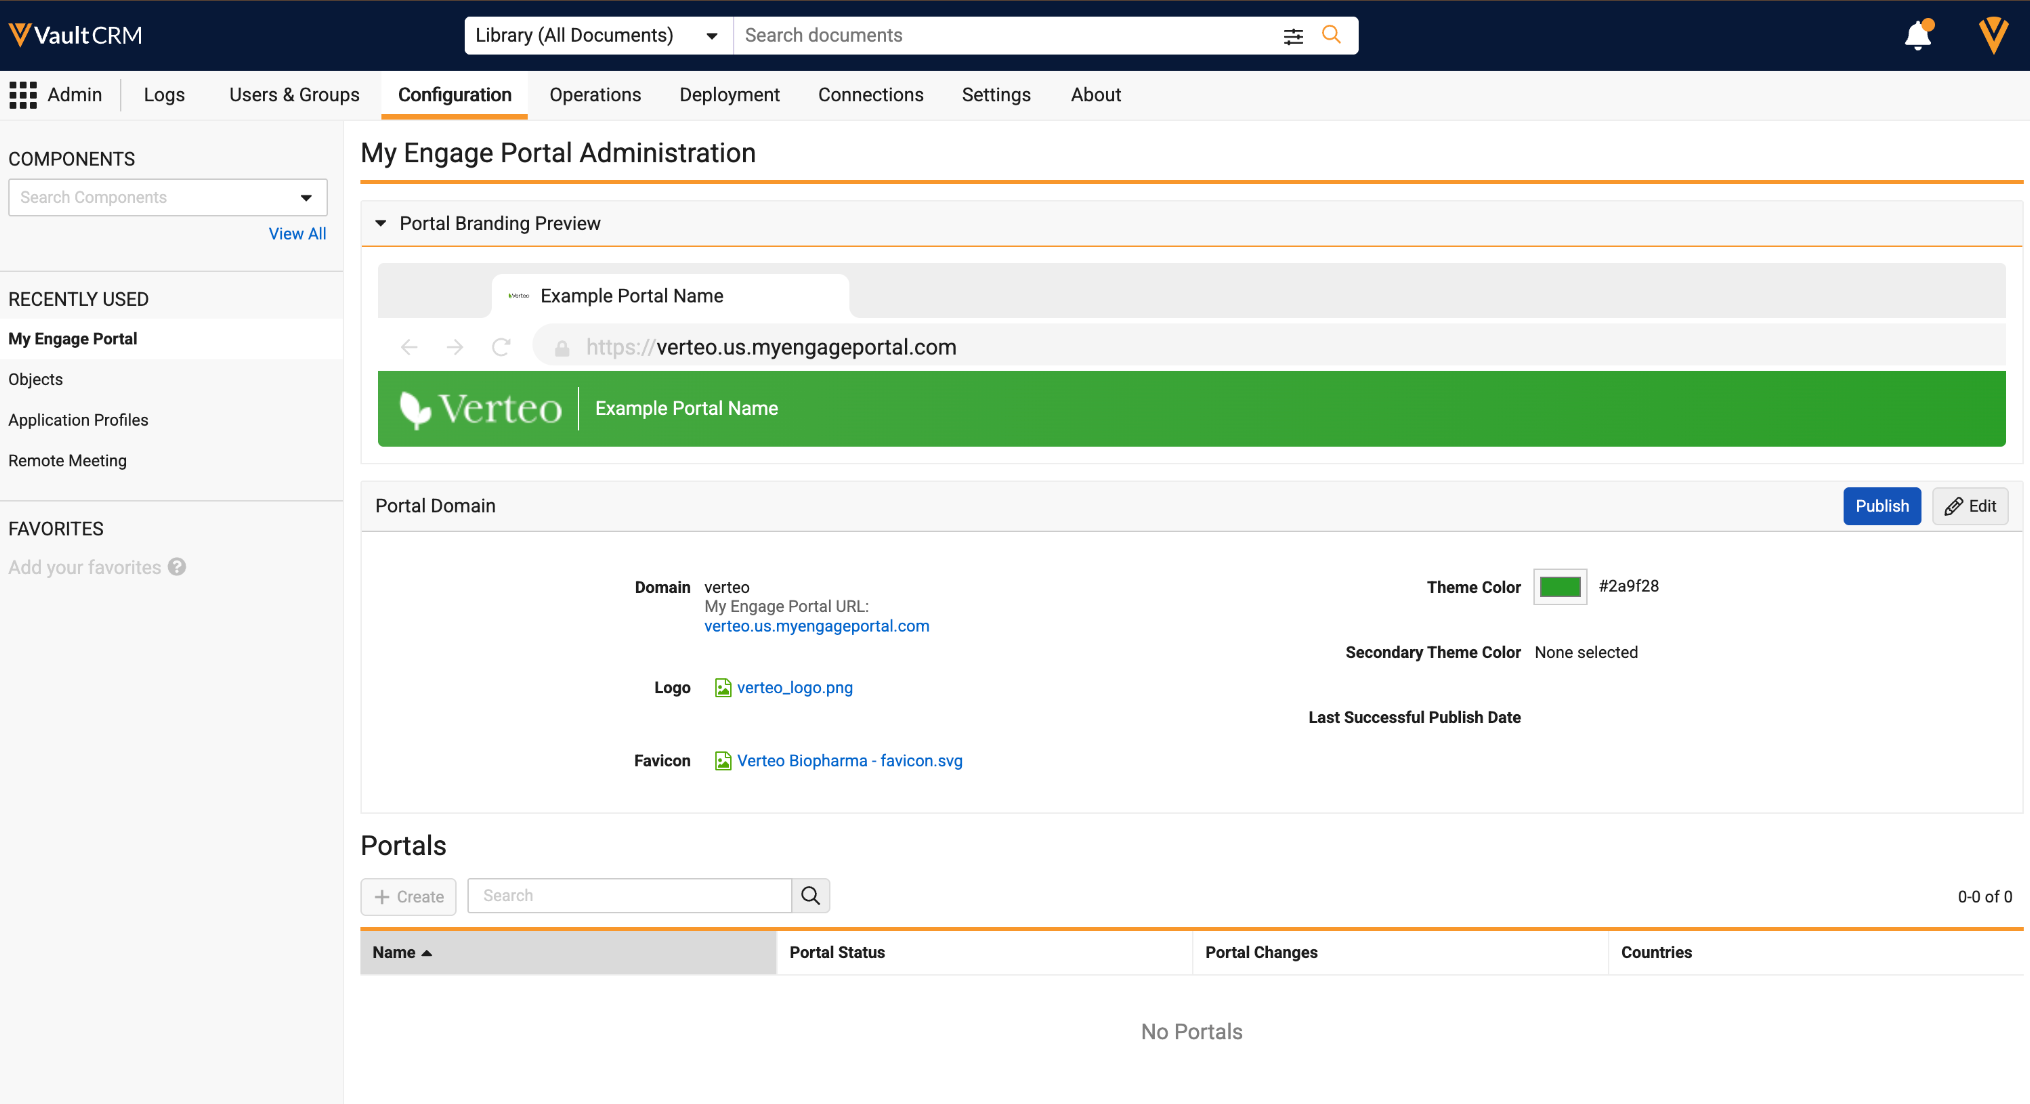The image size is (2030, 1104).
Task: Click the #2a9f28 hex value
Action: (1628, 587)
